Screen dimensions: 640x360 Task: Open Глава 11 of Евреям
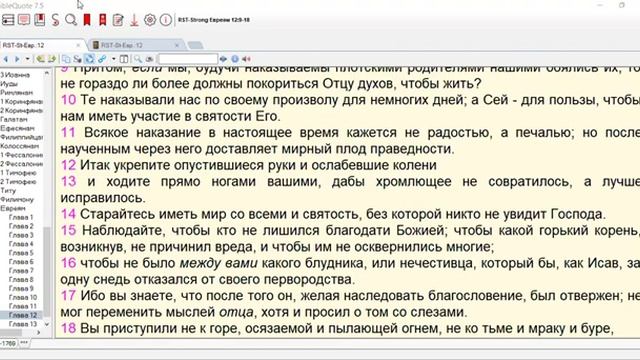click(x=22, y=306)
